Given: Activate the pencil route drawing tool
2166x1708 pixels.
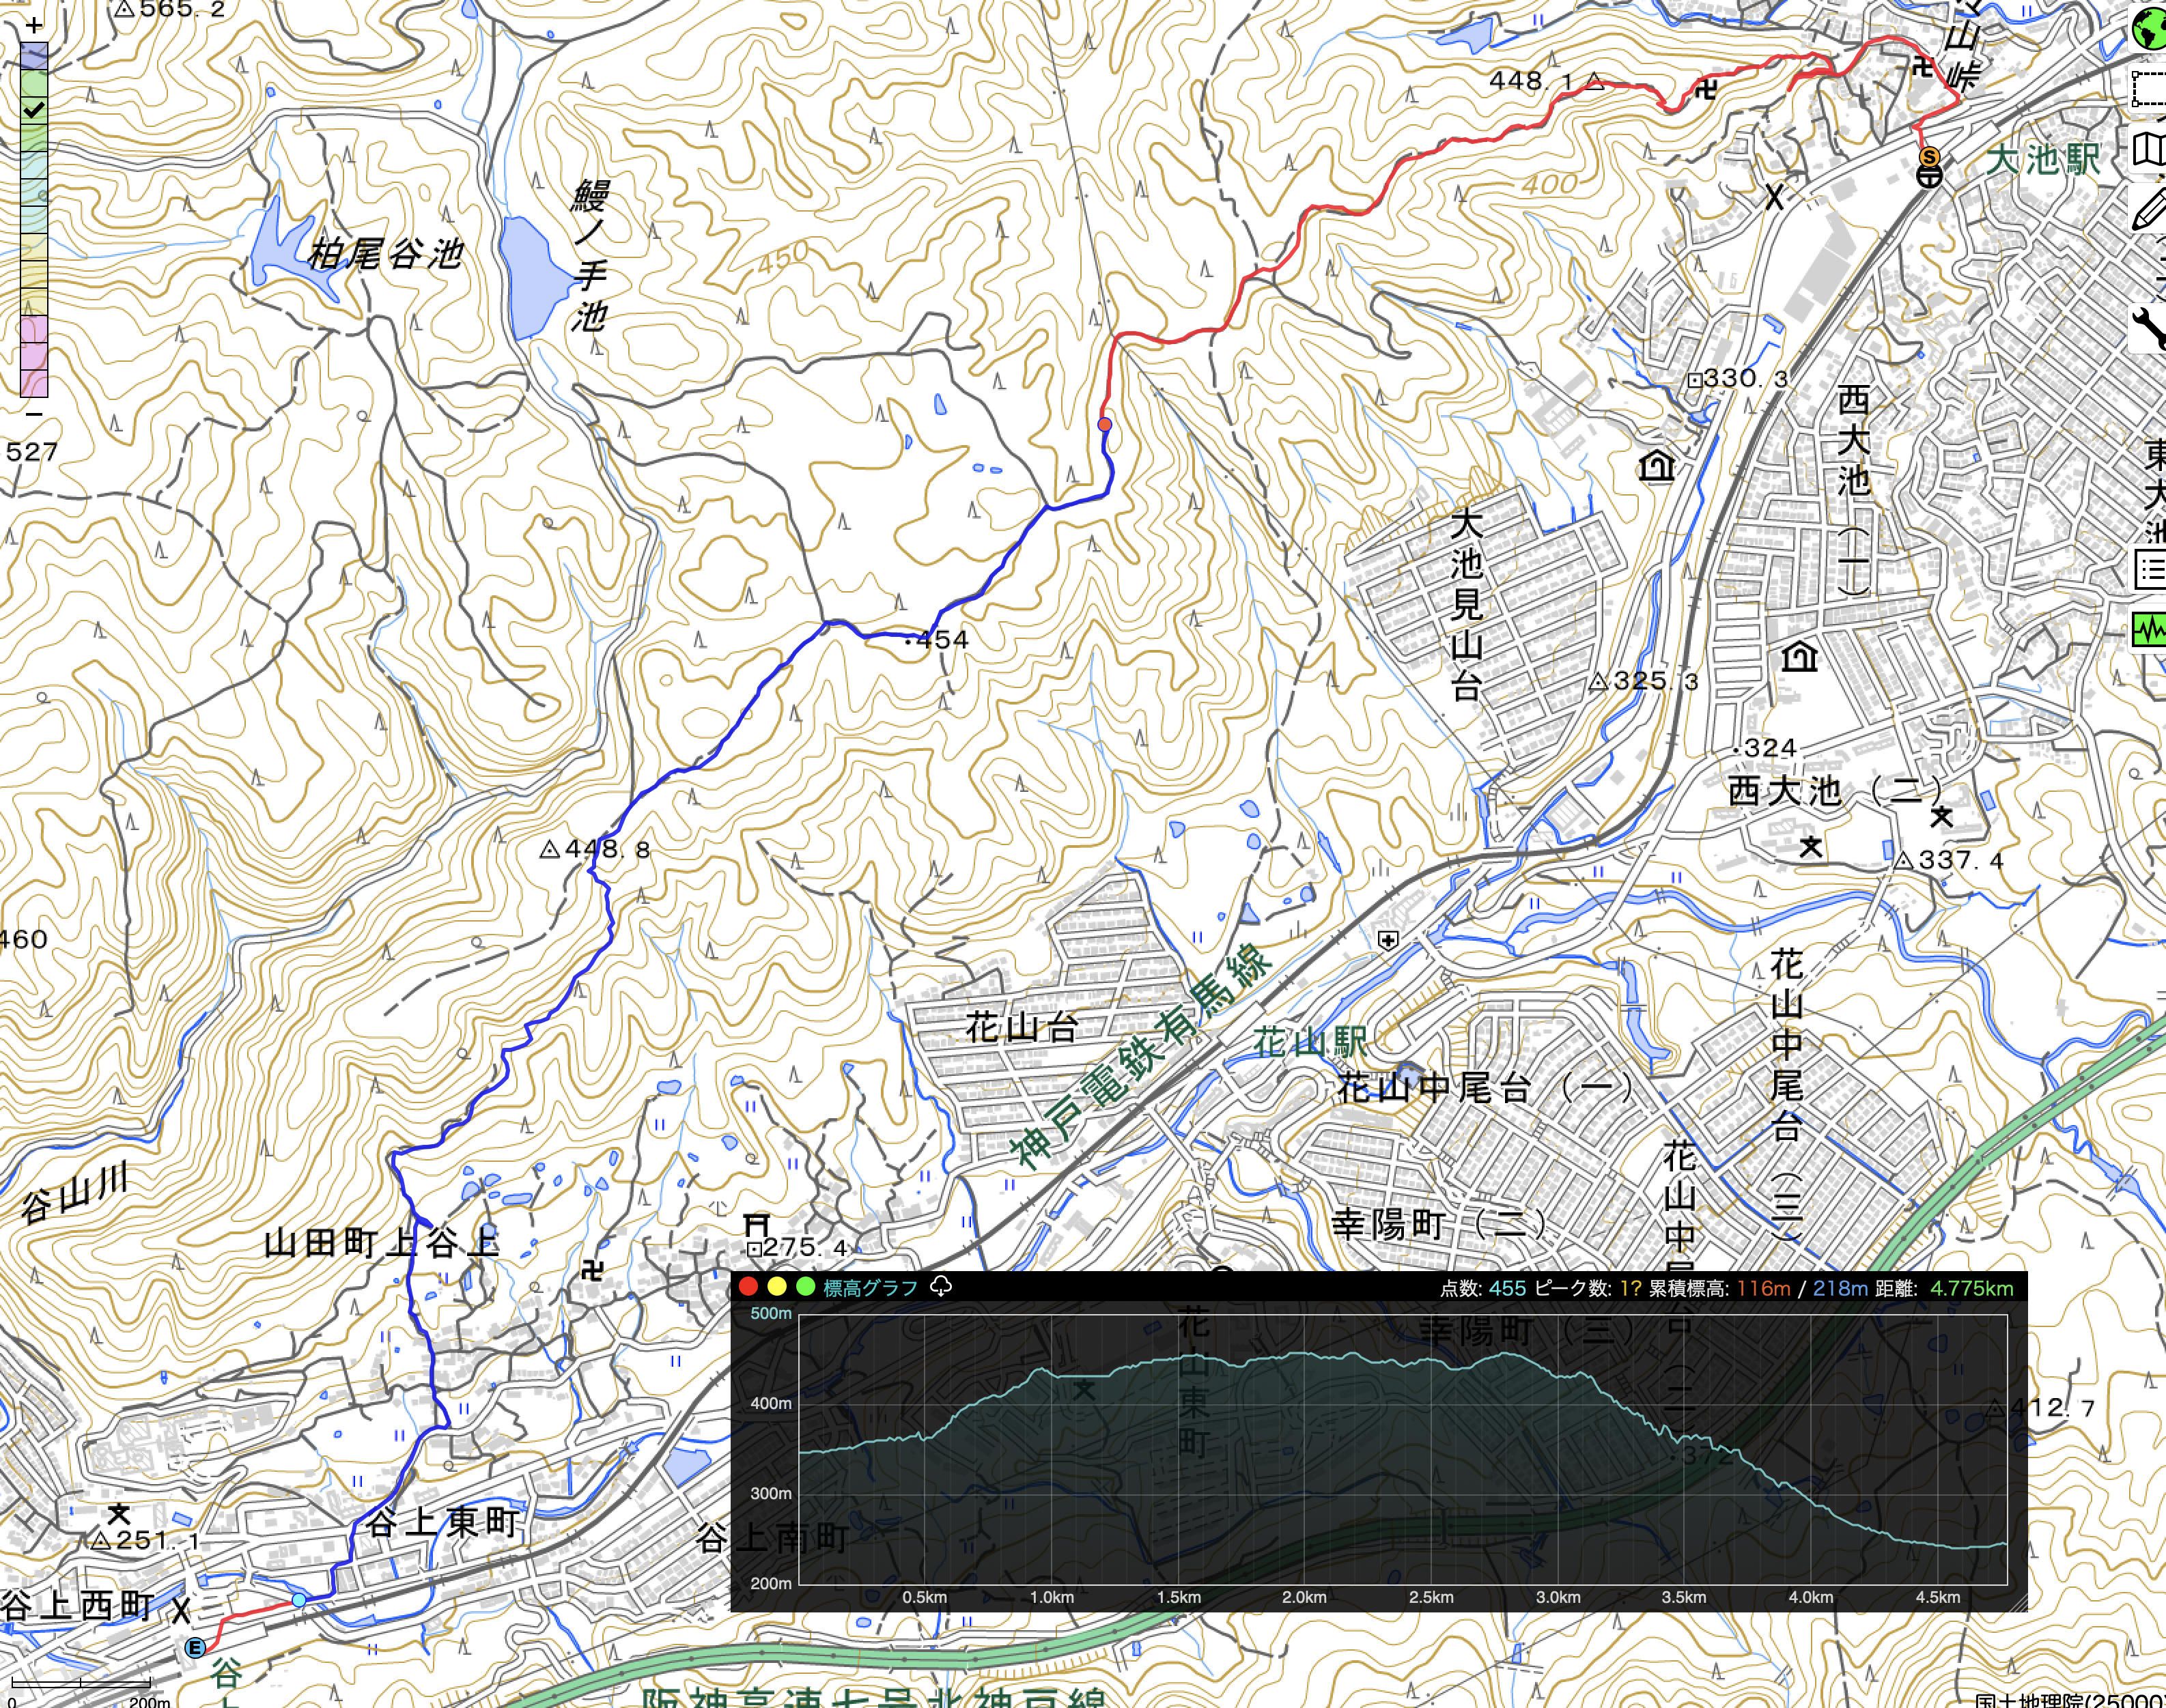Looking at the screenshot, I should [2149, 209].
